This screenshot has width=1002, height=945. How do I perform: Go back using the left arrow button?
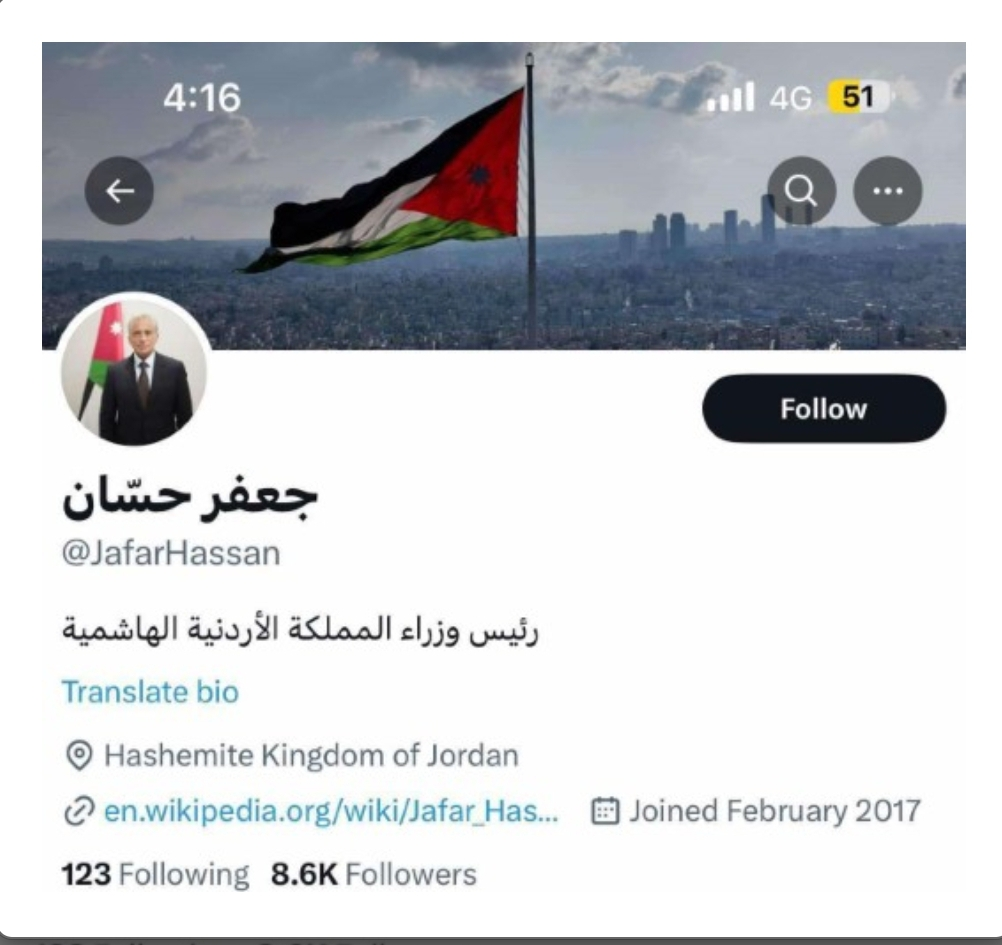pyautogui.click(x=119, y=190)
